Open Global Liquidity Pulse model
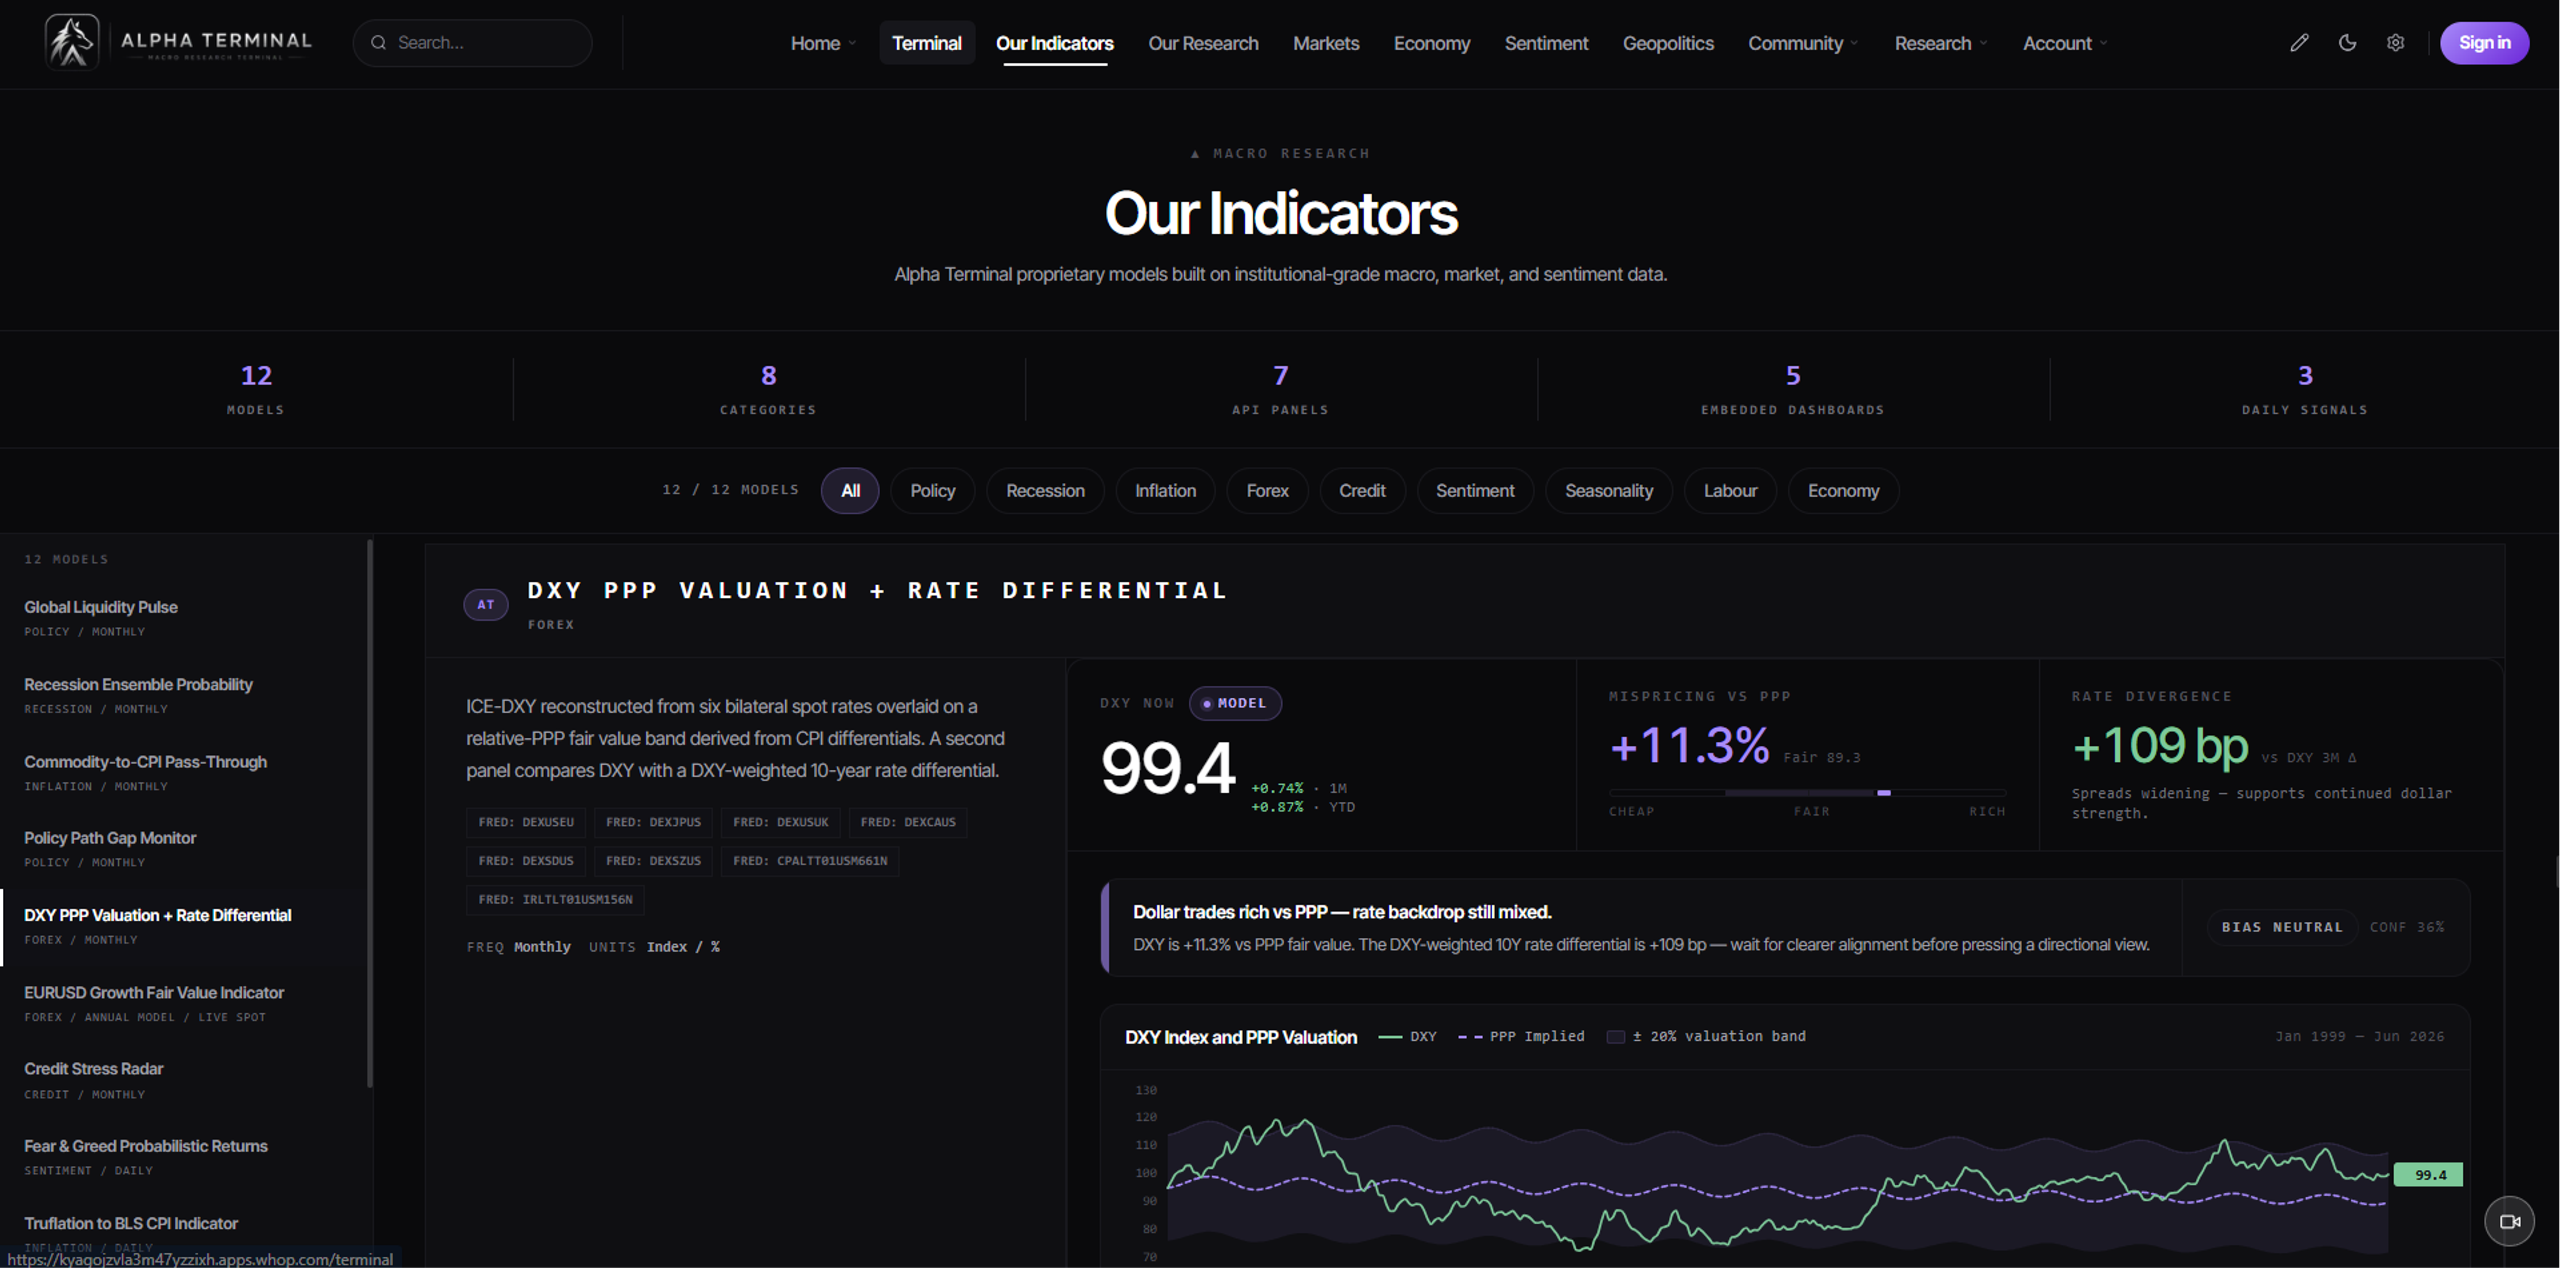The width and height of the screenshot is (2560, 1269). pyautogui.click(x=184, y=618)
